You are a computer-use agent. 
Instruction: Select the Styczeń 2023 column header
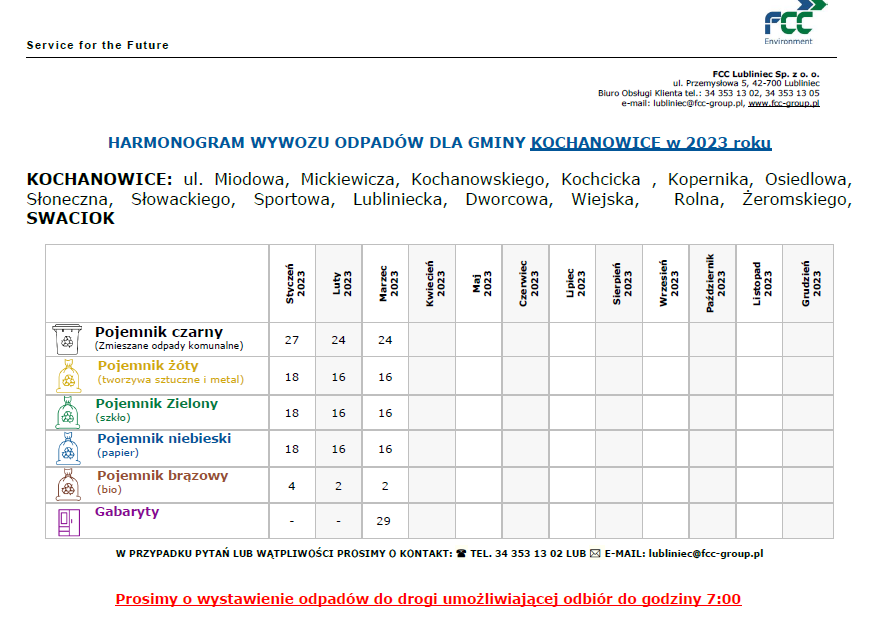[x=292, y=284]
